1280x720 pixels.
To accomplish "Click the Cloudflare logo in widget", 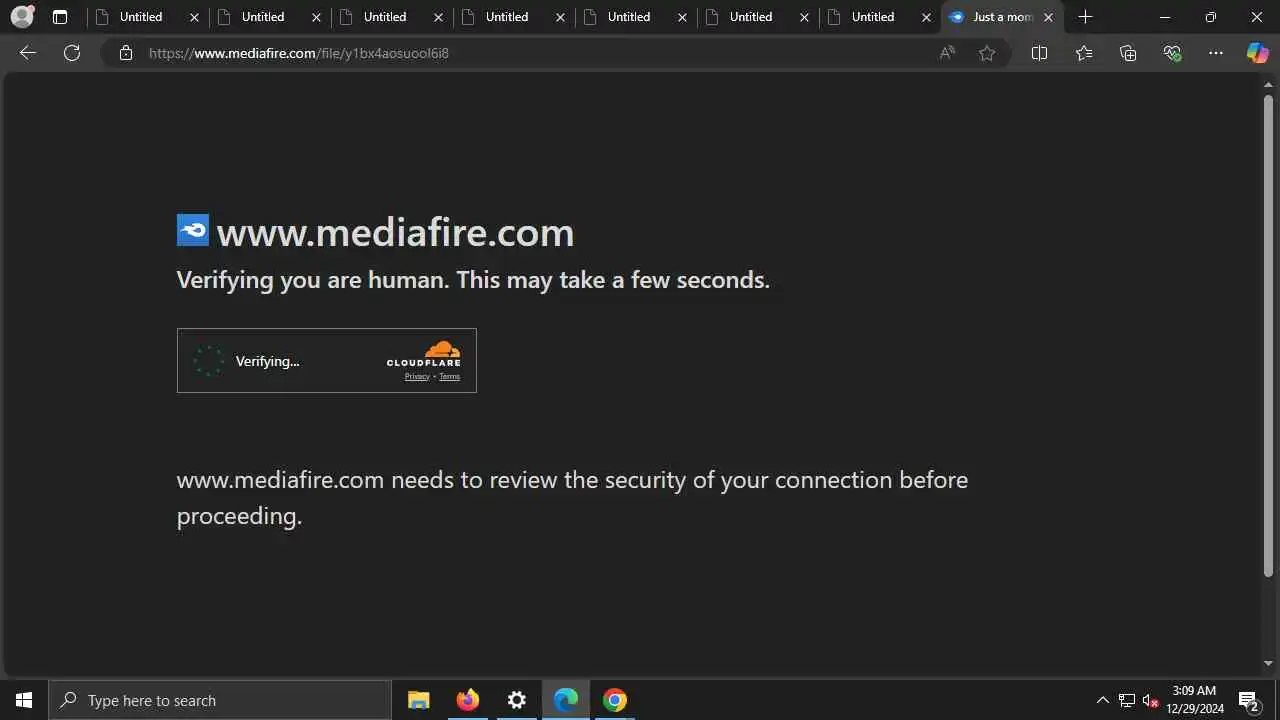I will coord(424,354).
